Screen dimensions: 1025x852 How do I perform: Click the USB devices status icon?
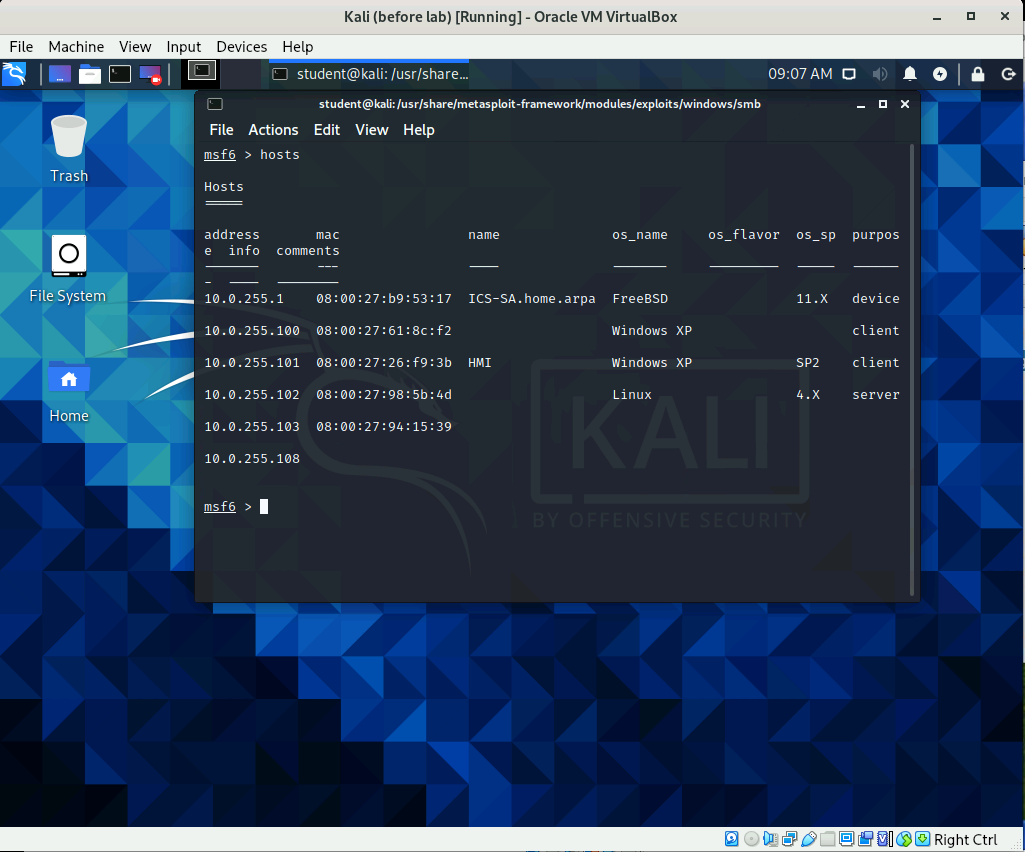tap(809, 839)
